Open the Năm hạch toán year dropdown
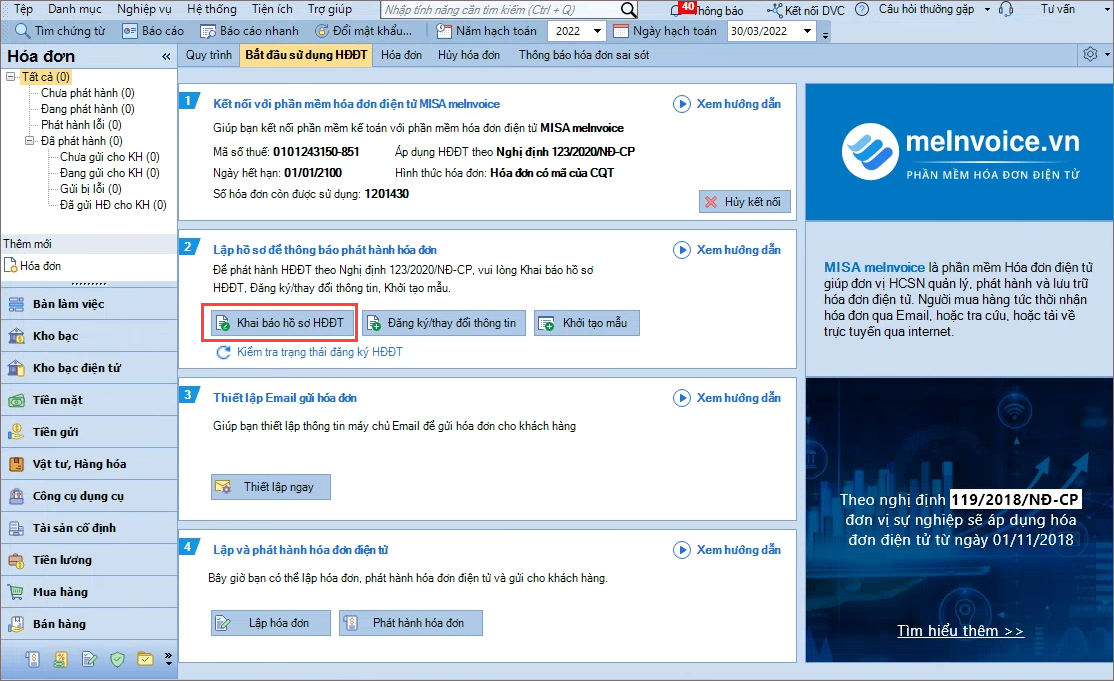This screenshot has height=681, width=1114. pyautogui.click(x=597, y=31)
